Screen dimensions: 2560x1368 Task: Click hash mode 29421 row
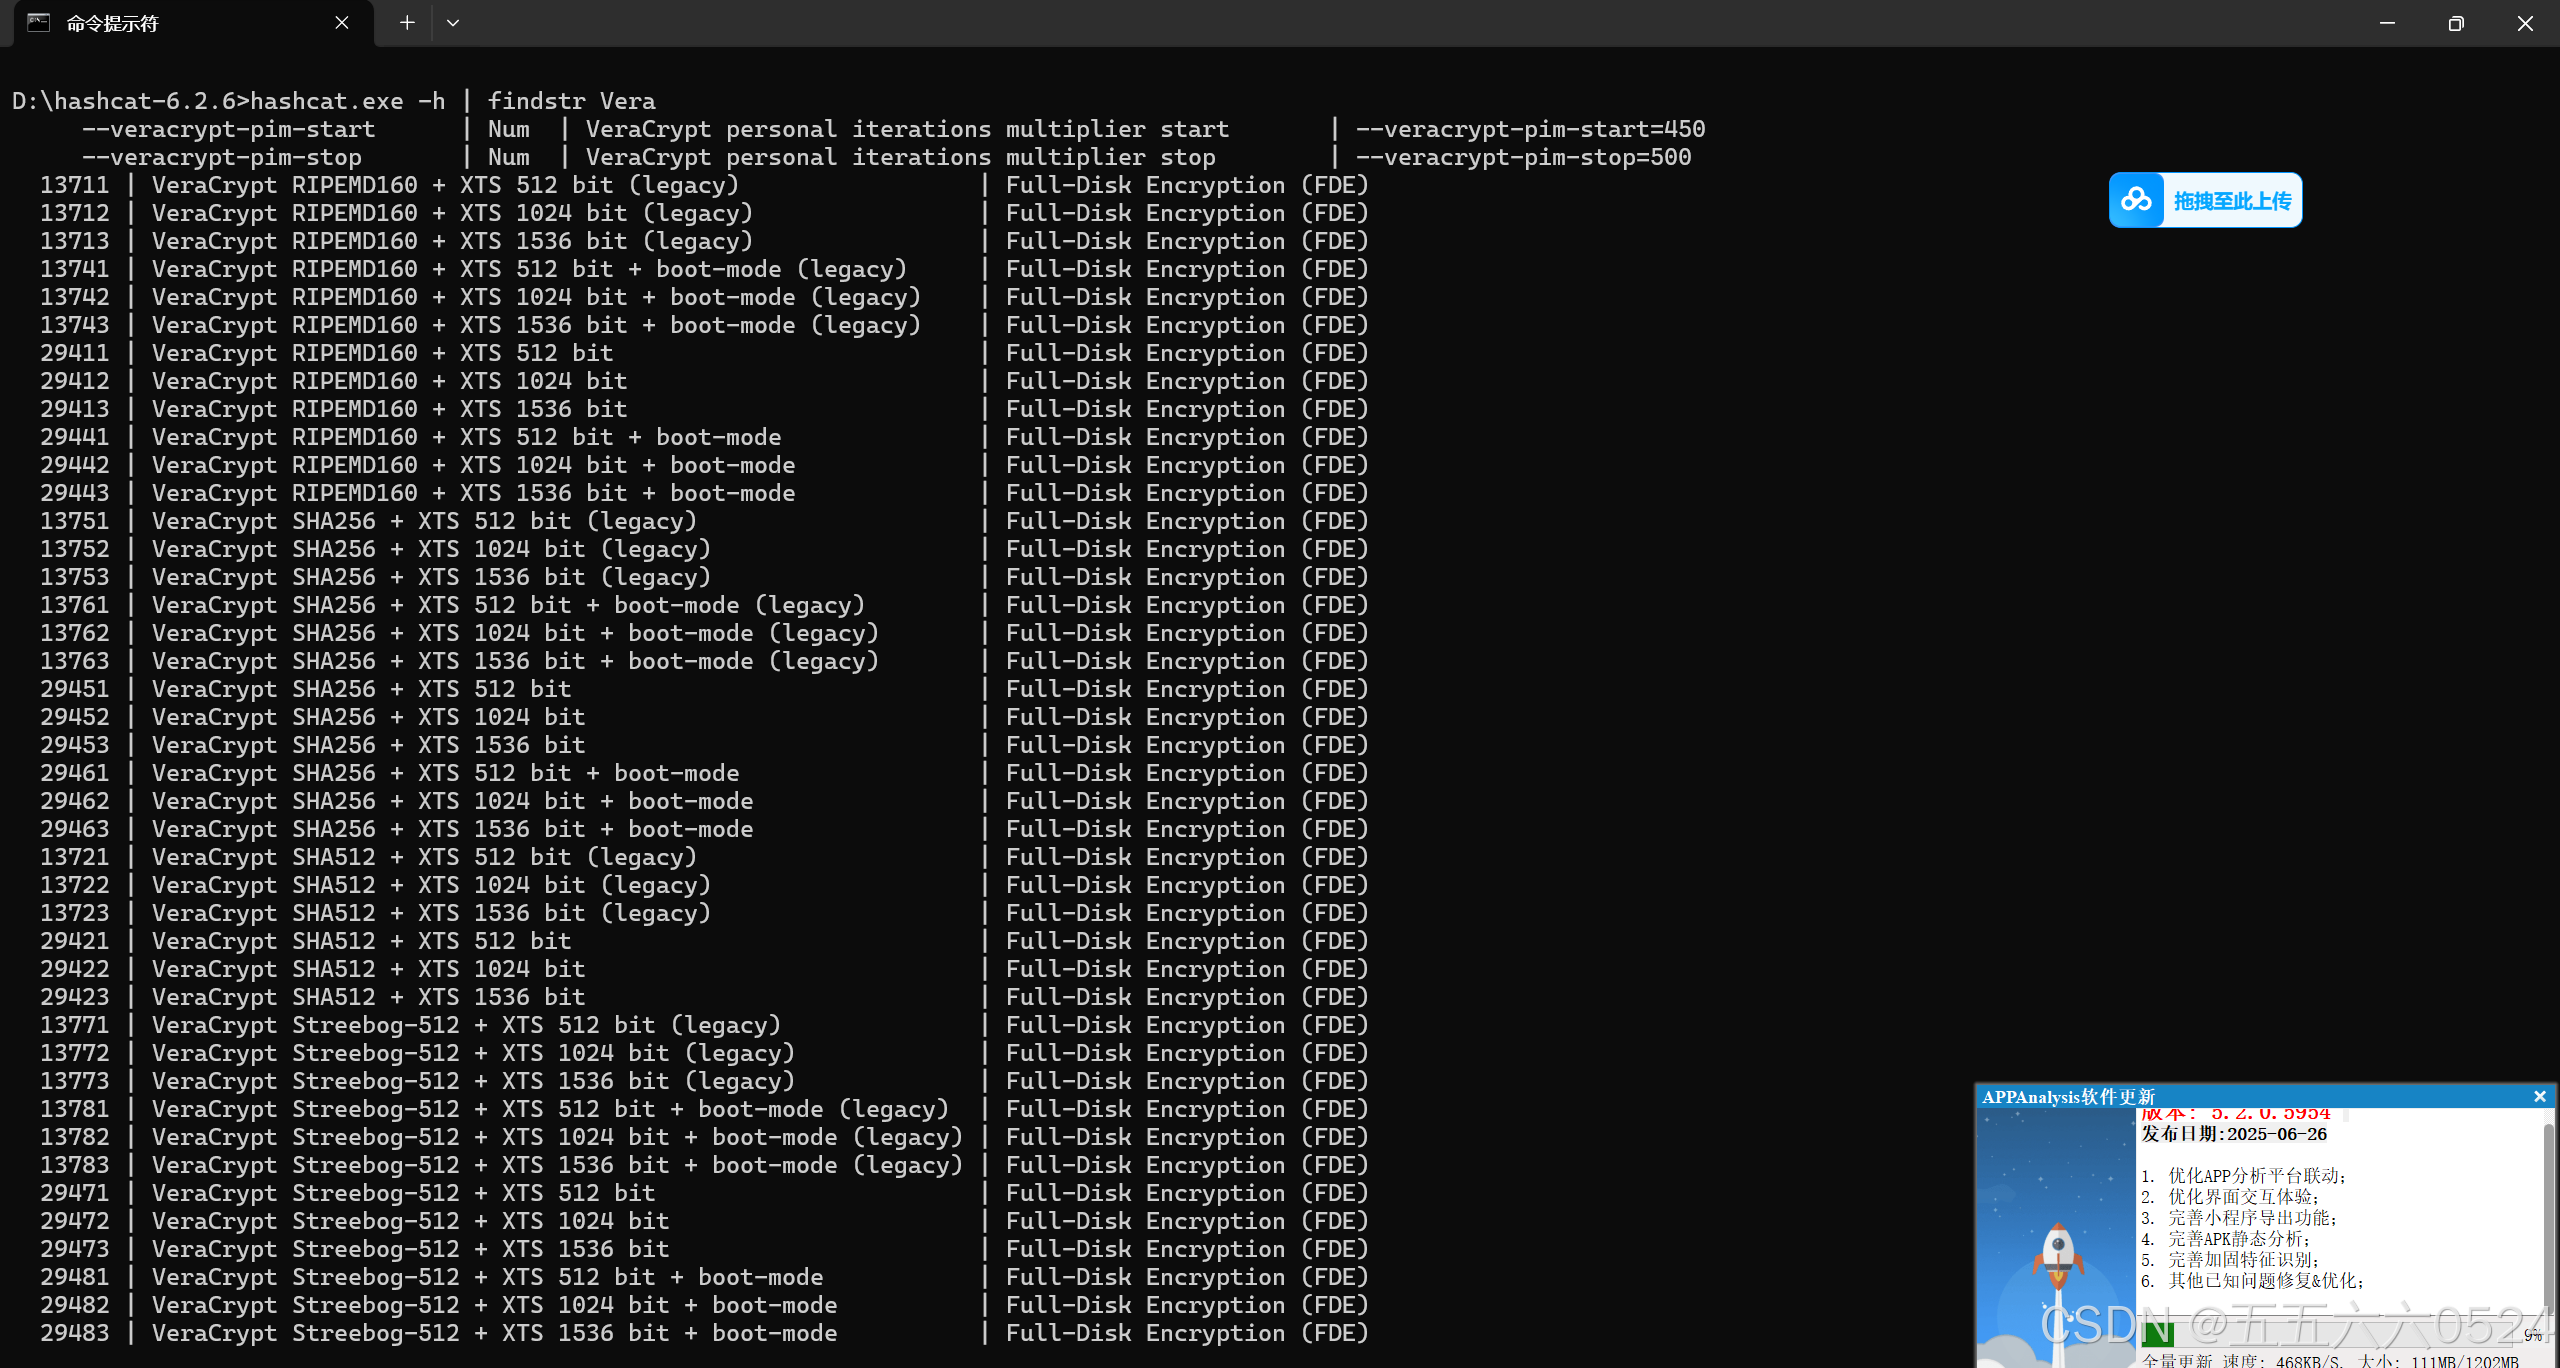coord(704,941)
